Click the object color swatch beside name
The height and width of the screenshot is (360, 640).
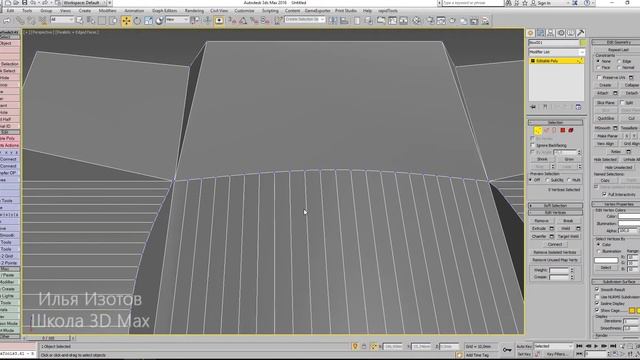583,42
